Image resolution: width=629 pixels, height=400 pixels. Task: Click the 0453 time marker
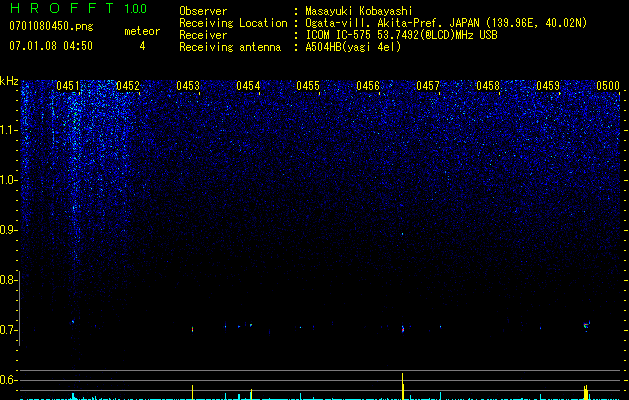point(188,86)
